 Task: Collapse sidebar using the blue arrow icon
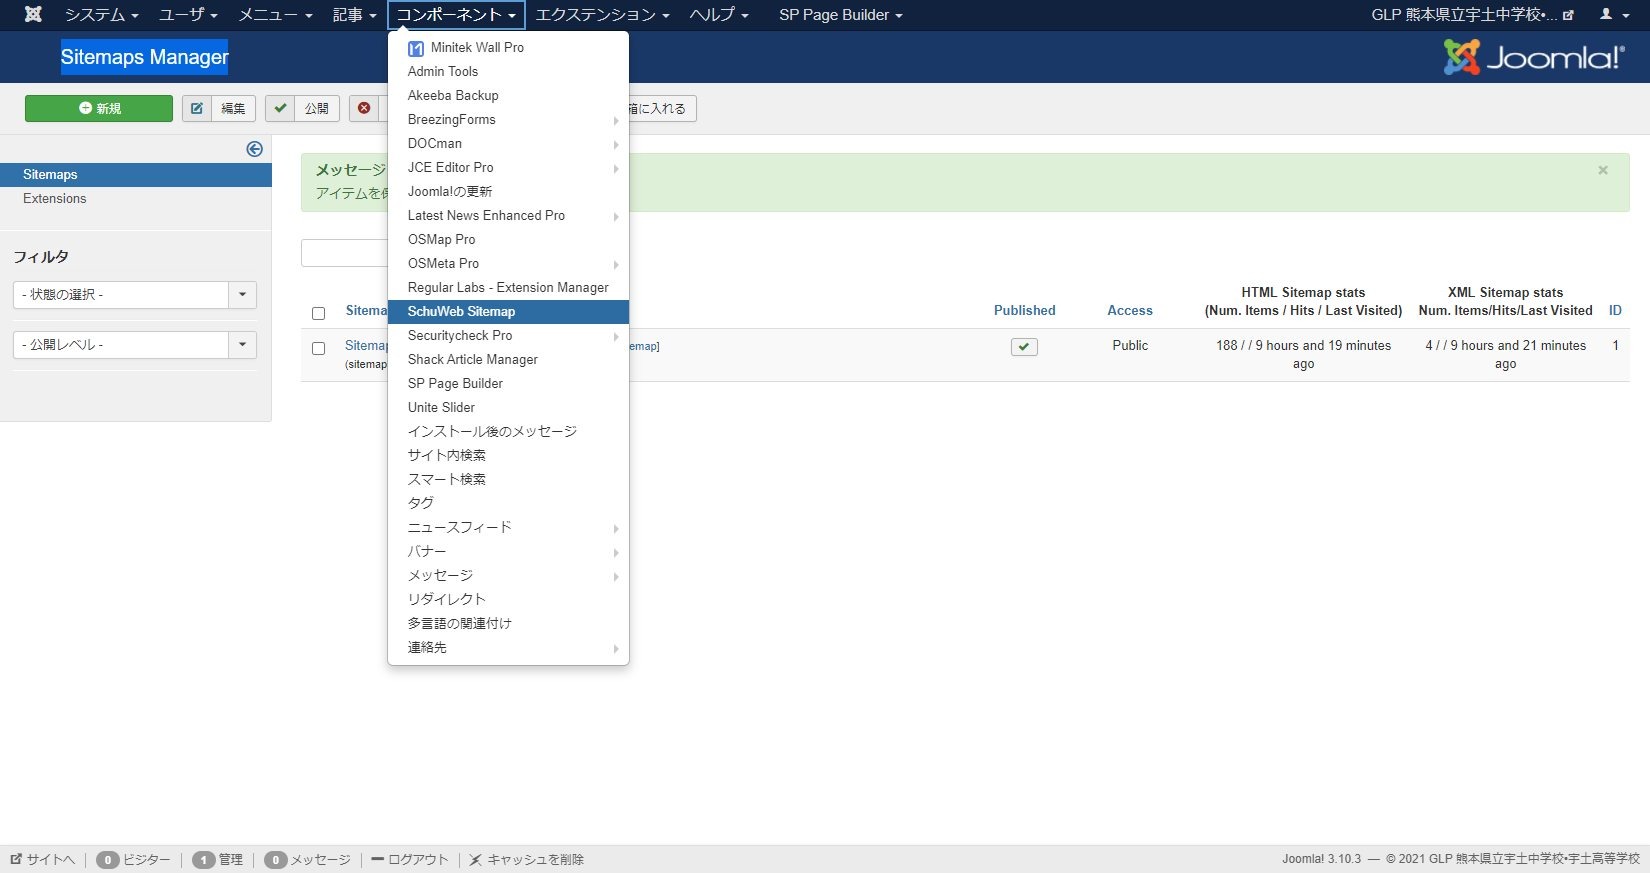[x=255, y=149]
